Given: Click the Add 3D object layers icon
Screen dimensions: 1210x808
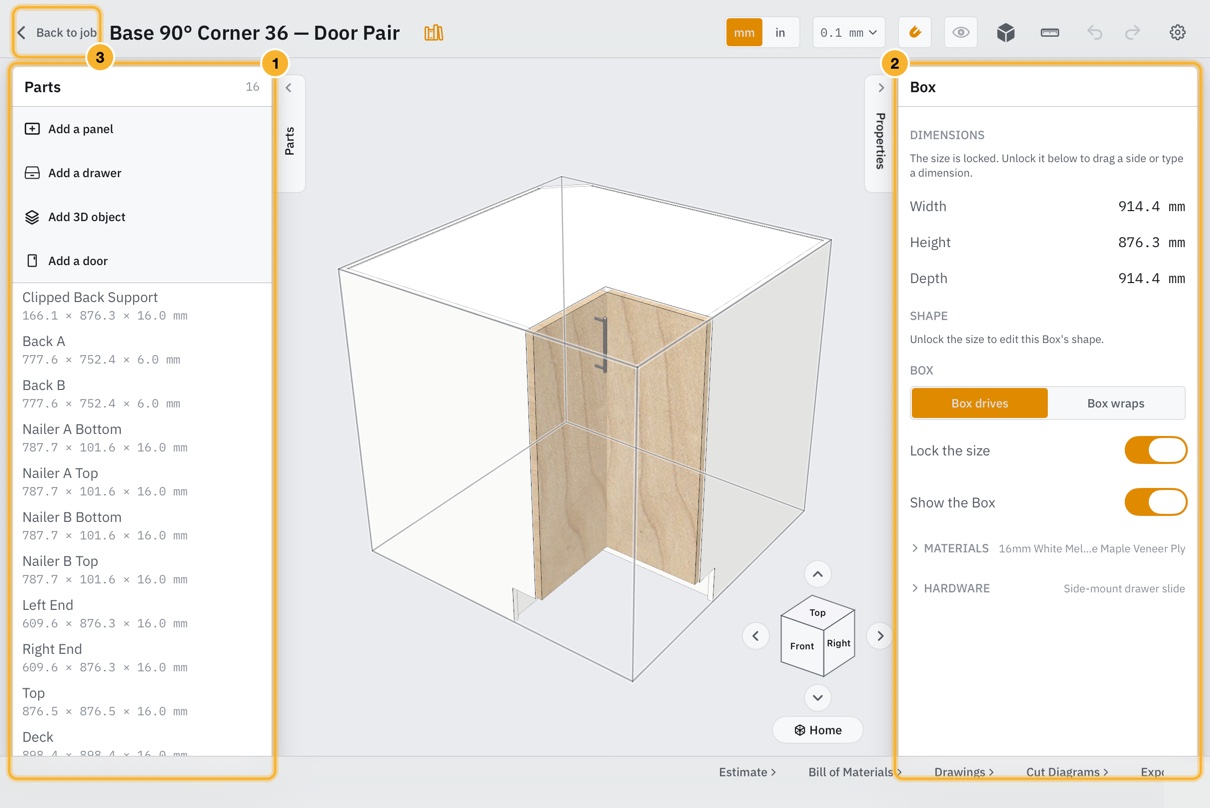Looking at the screenshot, I should click(x=32, y=217).
